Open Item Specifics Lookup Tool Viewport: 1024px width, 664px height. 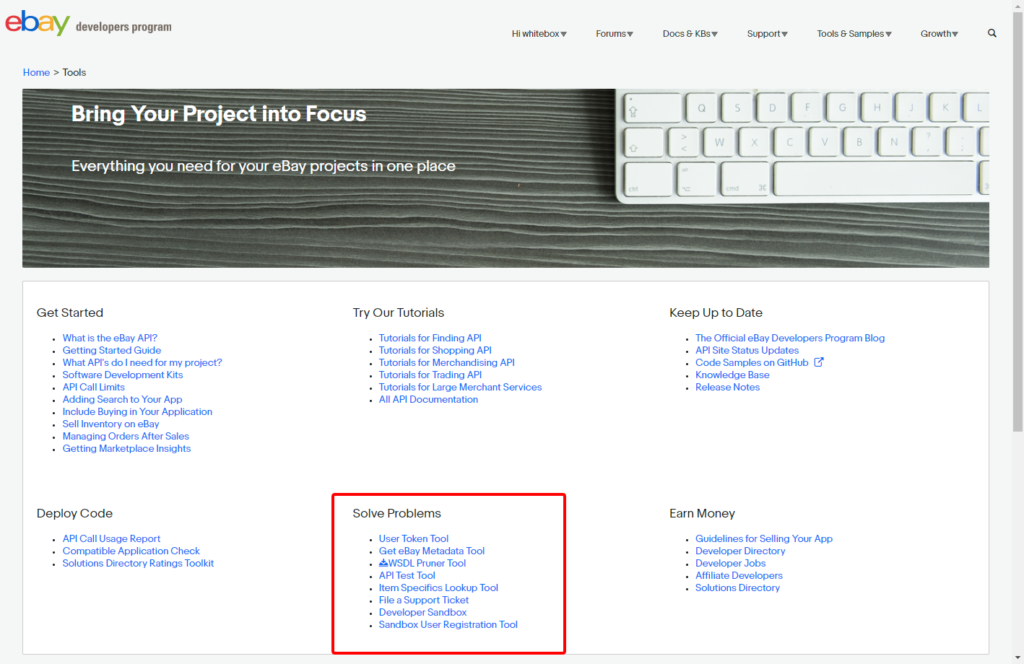(438, 588)
